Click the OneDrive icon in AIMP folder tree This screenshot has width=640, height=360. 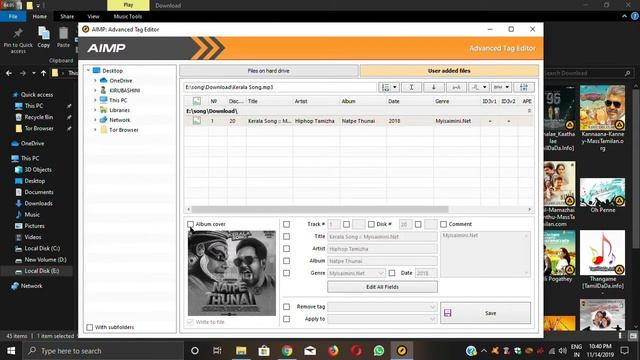coord(104,80)
